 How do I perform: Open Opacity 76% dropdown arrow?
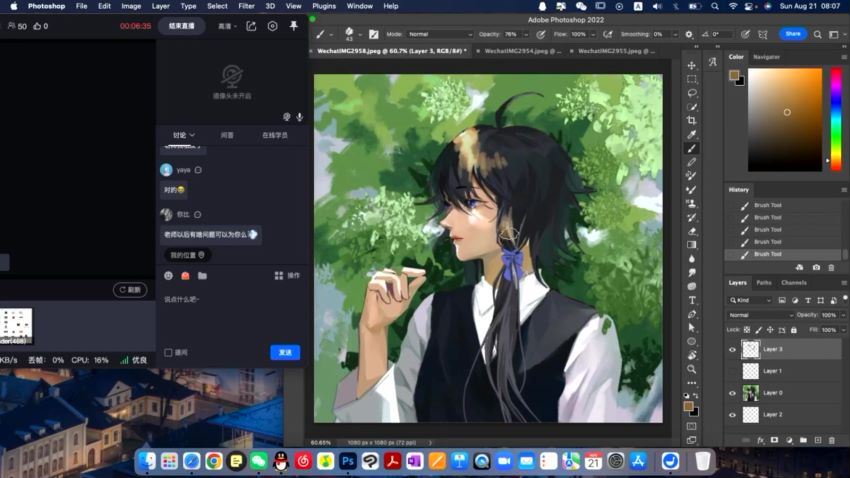pos(525,34)
